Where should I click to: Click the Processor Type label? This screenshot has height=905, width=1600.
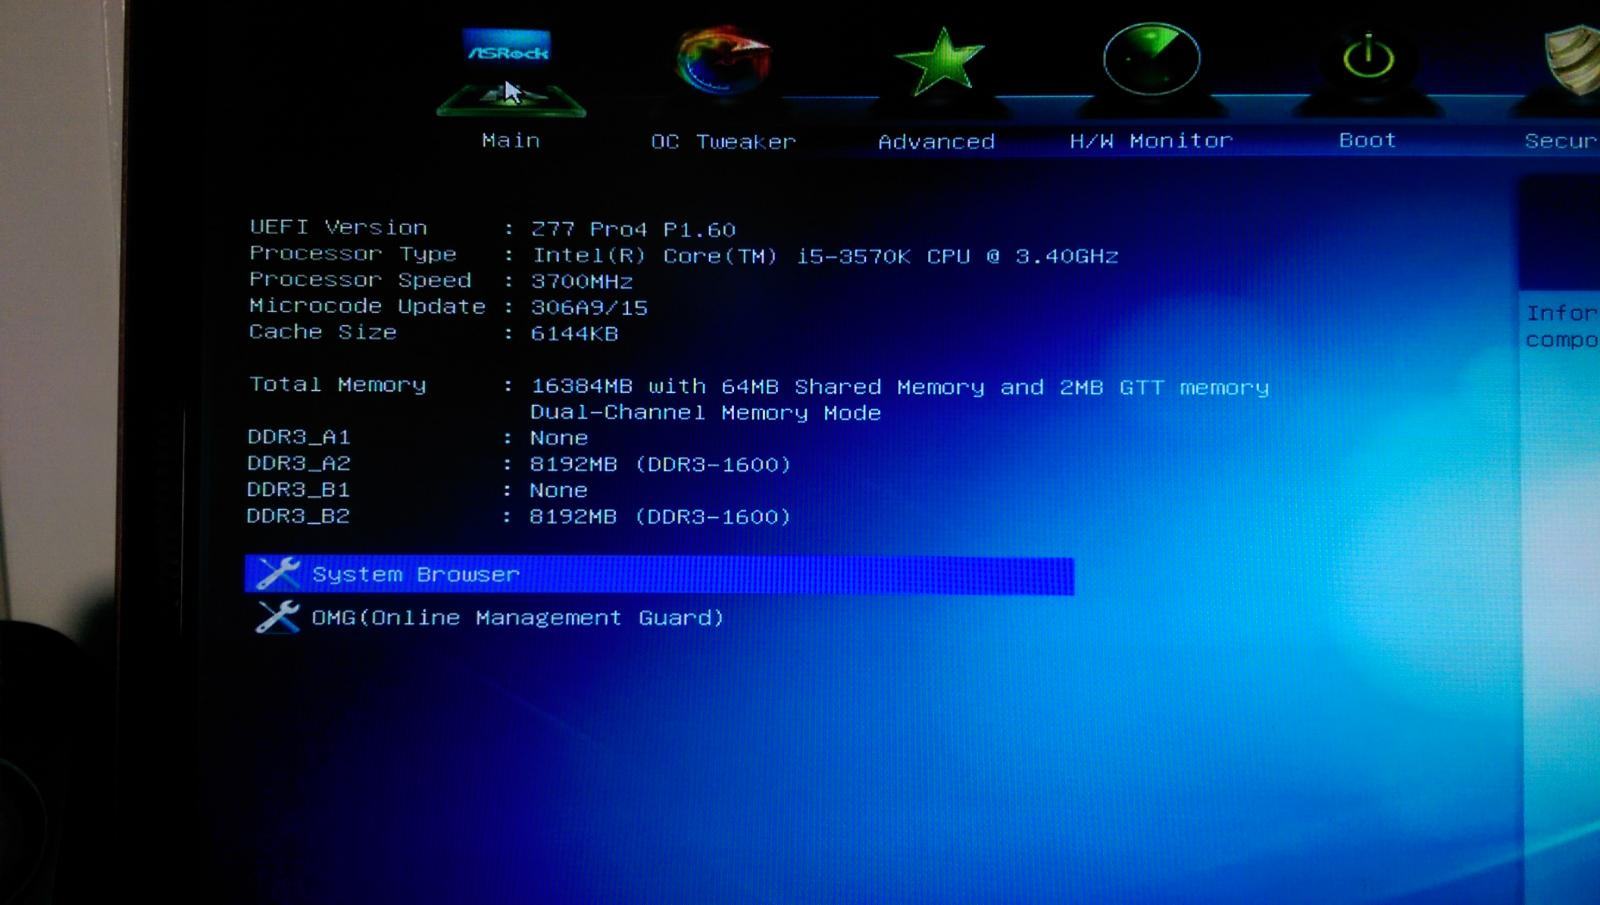coord(353,254)
